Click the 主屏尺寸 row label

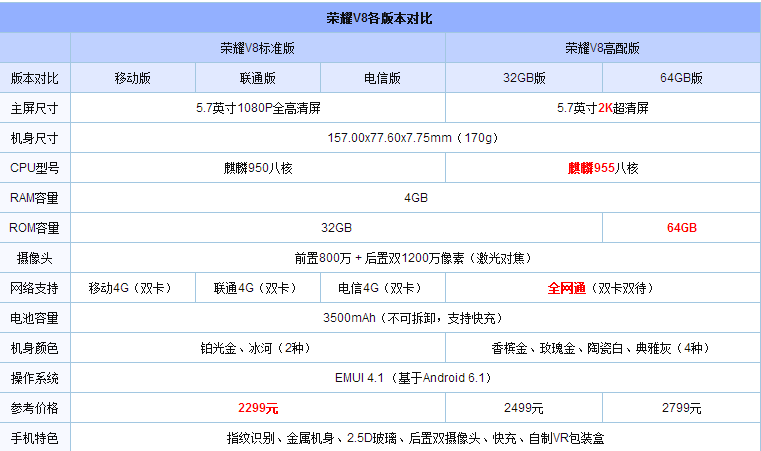point(34,108)
